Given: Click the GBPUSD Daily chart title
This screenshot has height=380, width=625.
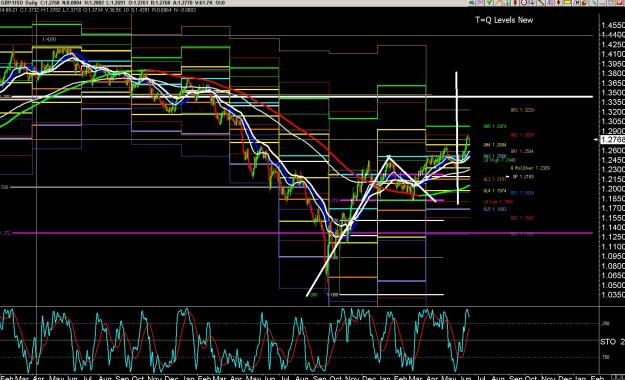Looking at the screenshot, I should (x=18, y=3).
